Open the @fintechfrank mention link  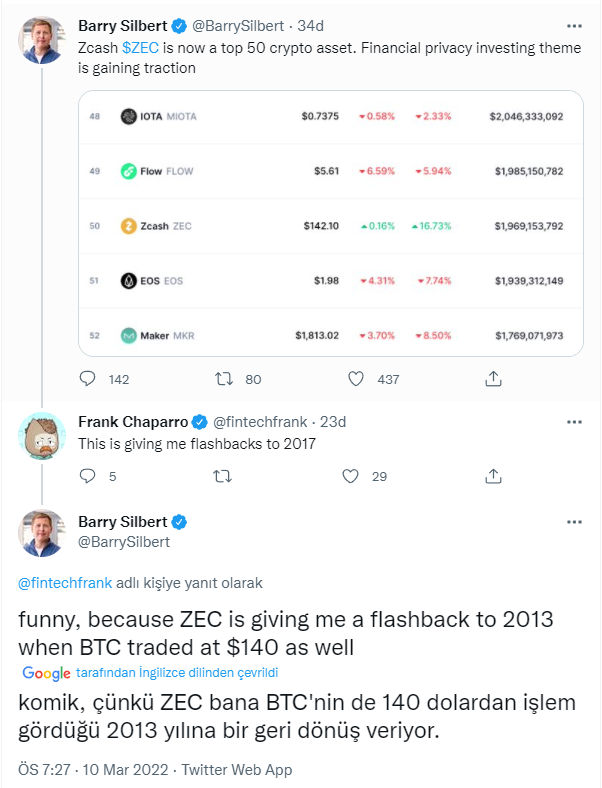click(x=57, y=582)
